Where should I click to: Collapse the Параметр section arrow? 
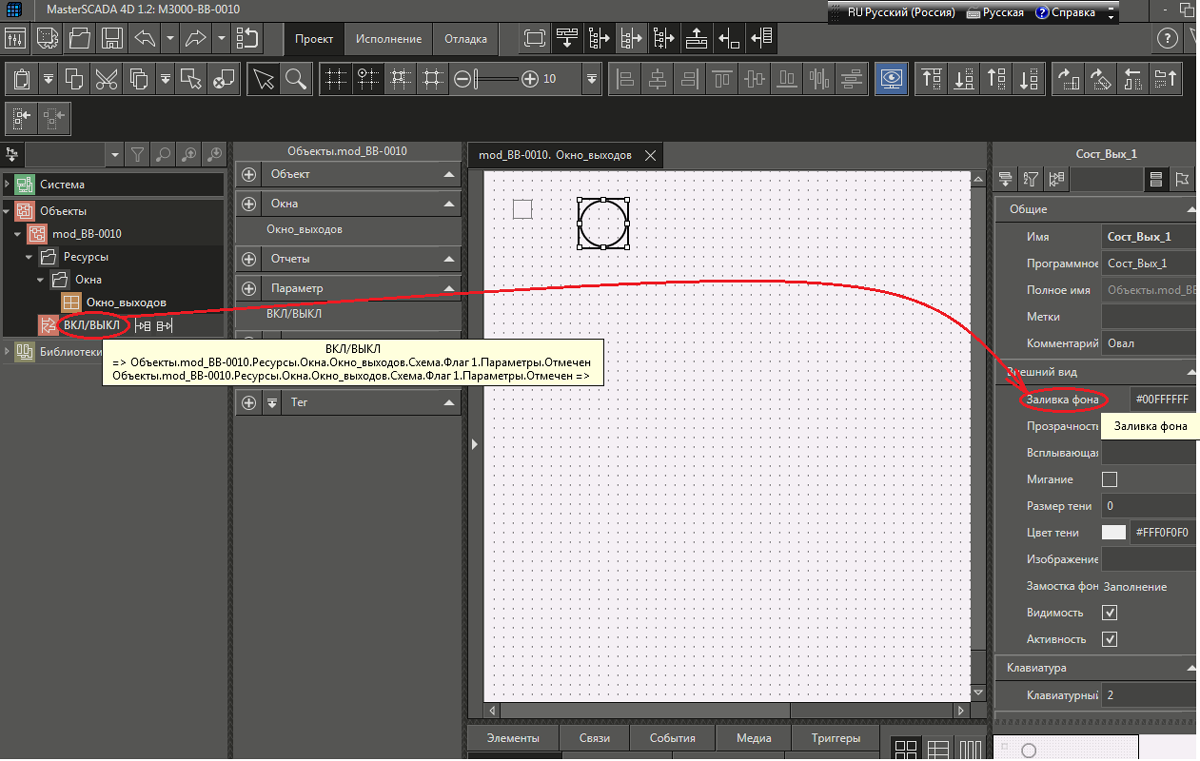click(x=449, y=288)
